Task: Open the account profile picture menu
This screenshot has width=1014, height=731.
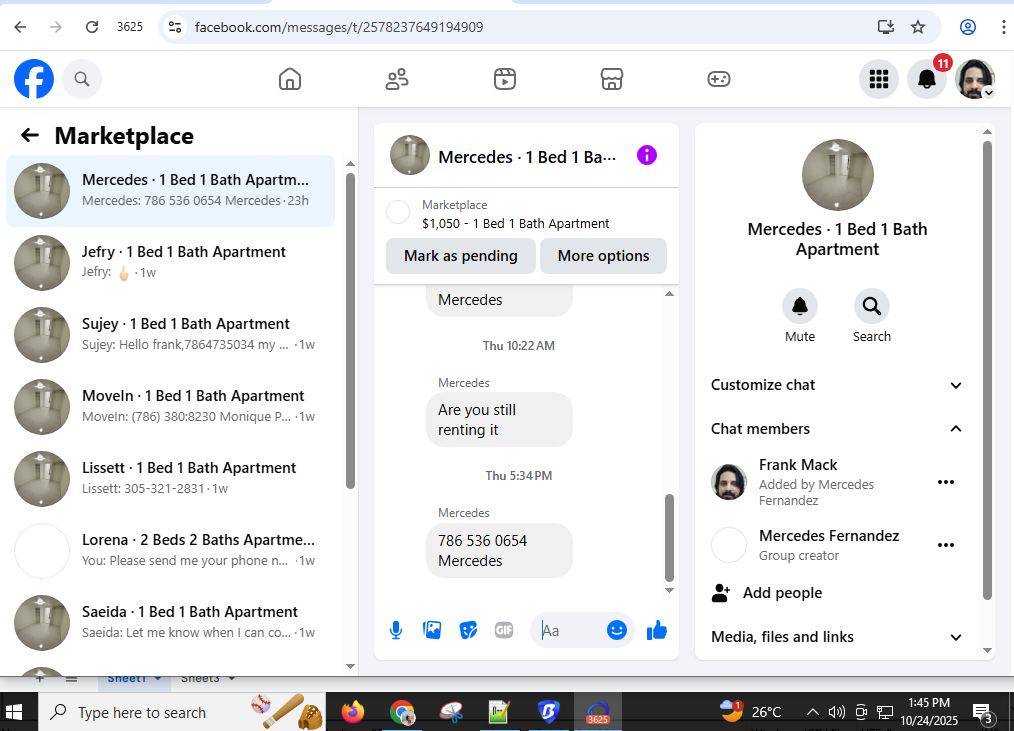Action: [975, 79]
